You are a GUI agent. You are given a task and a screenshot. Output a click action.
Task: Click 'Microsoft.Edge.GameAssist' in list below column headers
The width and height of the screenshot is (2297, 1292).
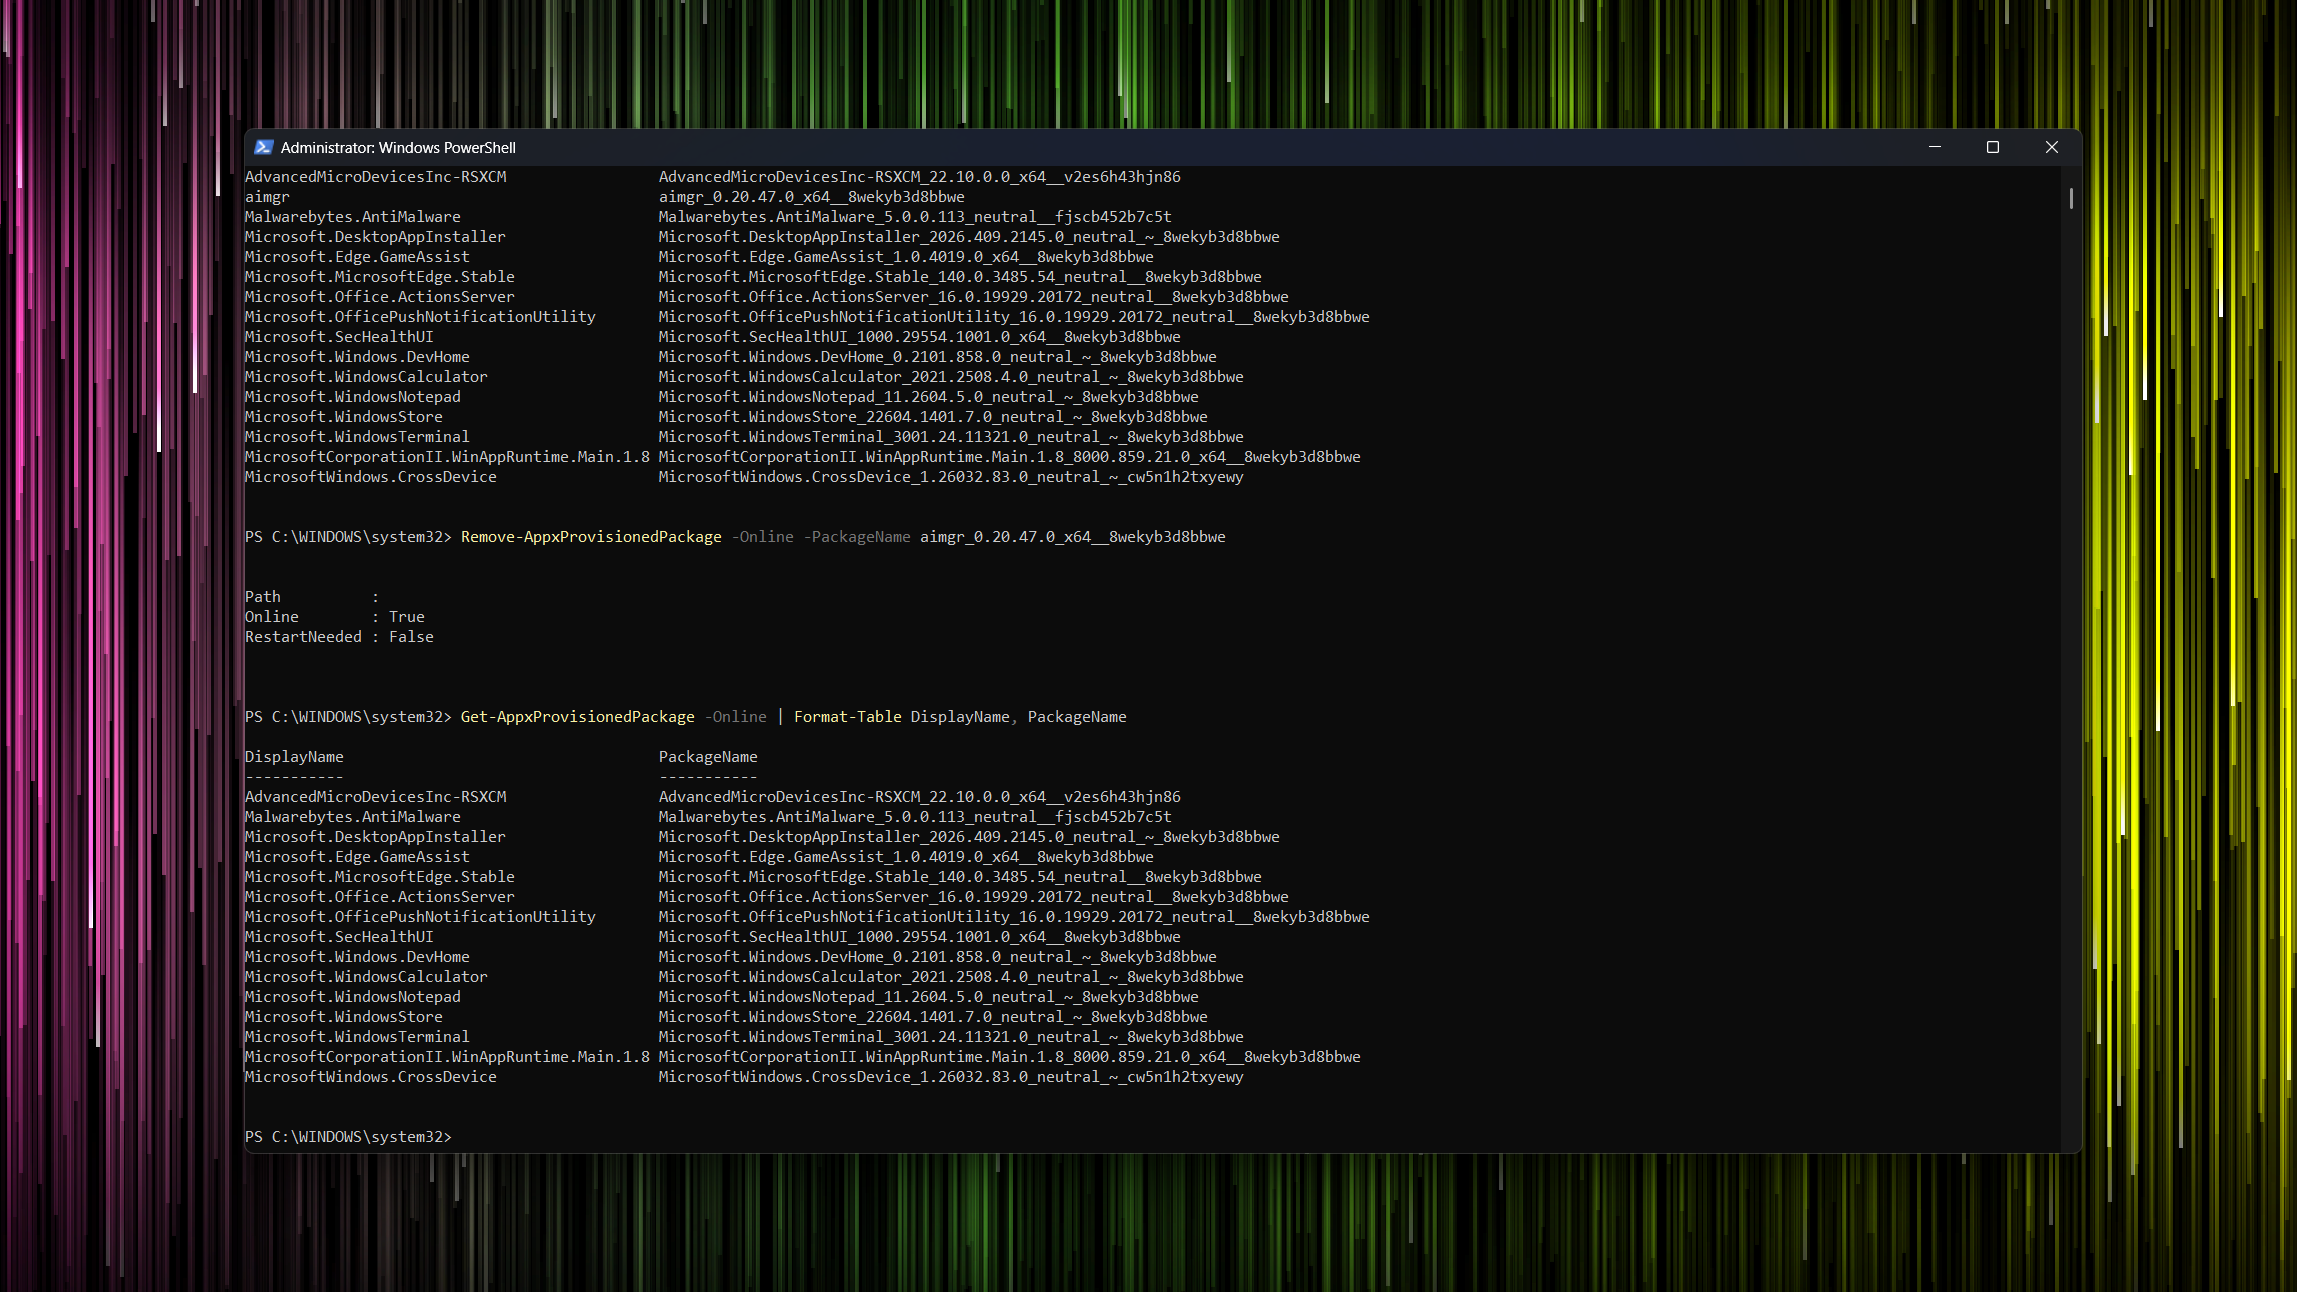(357, 857)
